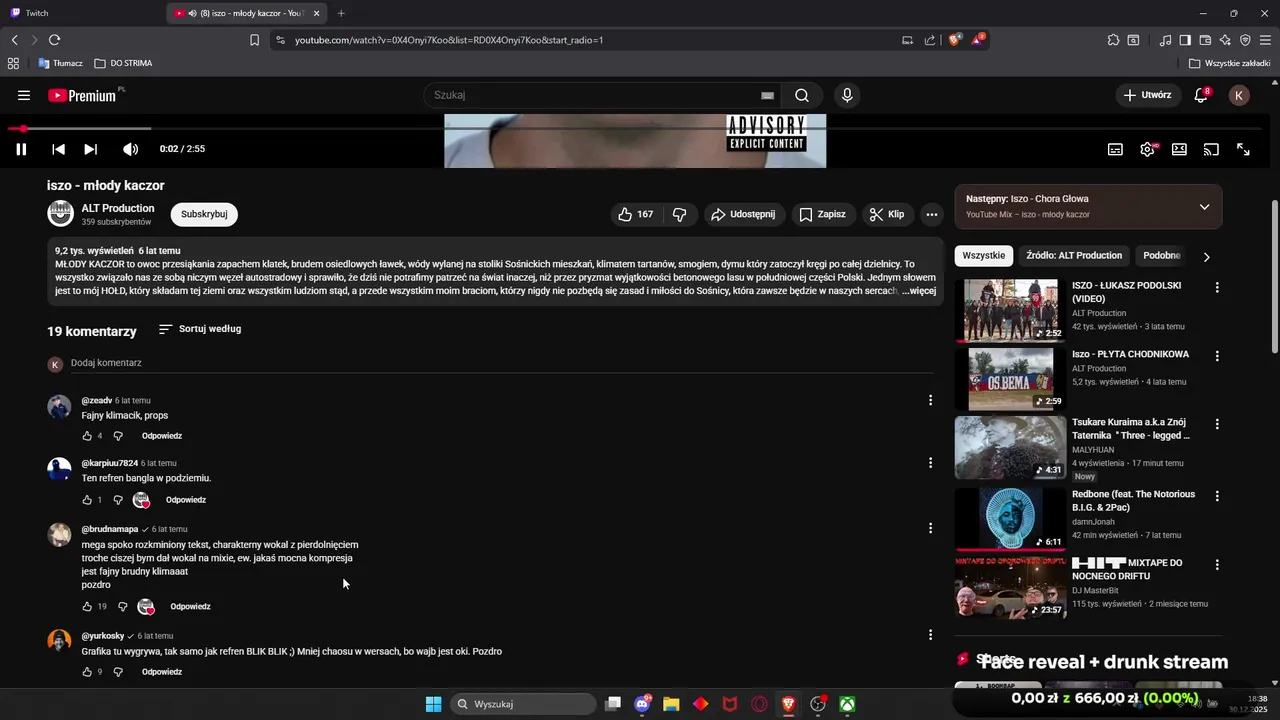The width and height of the screenshot is (1280, 720).
Task: Click the search magnifier button
Action: (802, 95)
